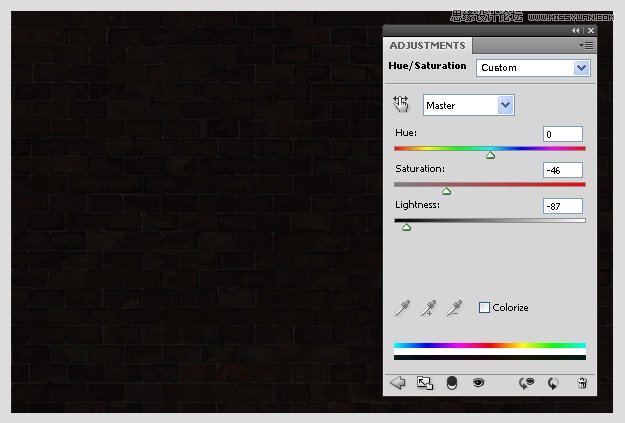Switch panel to expanded view icon

(425, 383)
